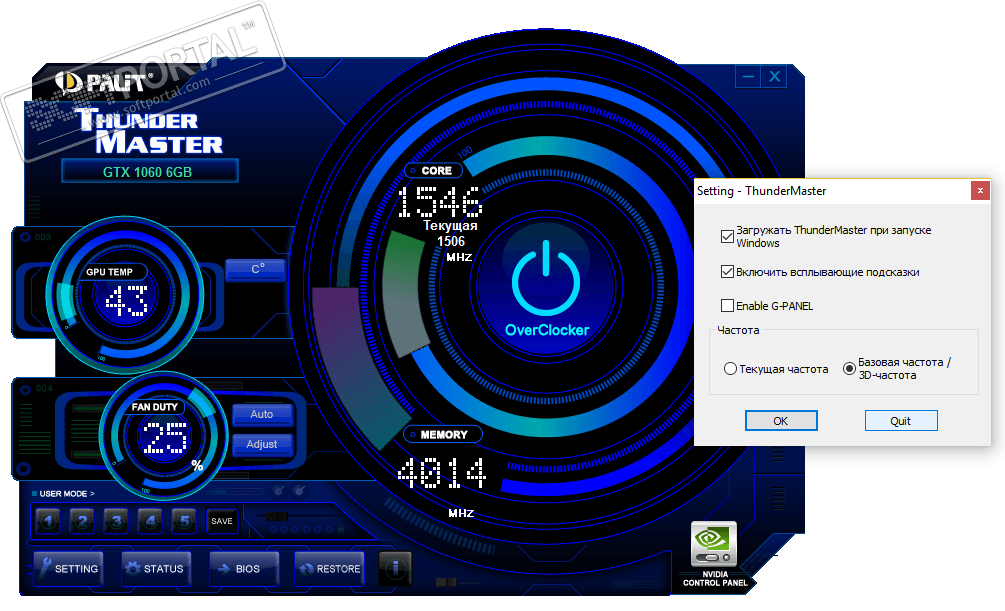1005x611 pixels.
Task: Open NVIDIA Control Panel icon
Action: pyautogui.click(x=714, y=544)
